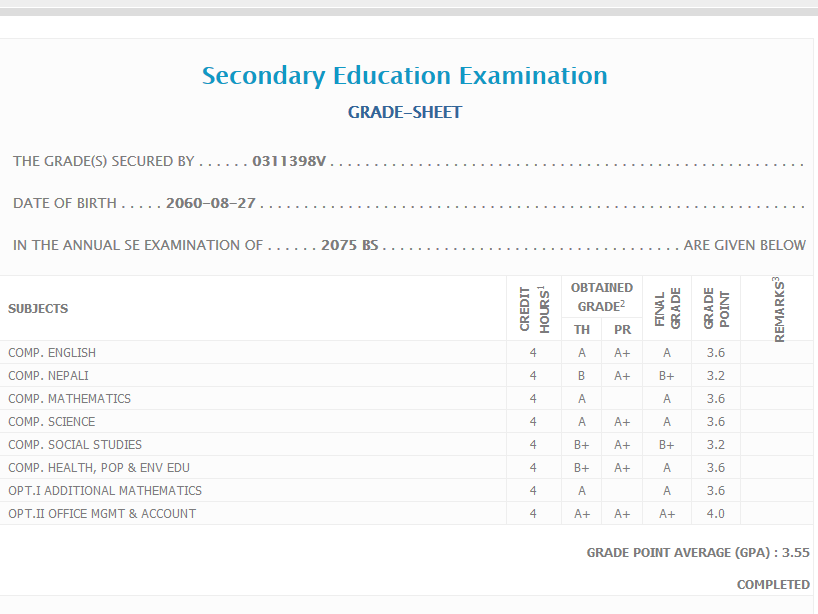Click COMP. HEALTH, POP & ENV EDU
The height and width of the screenshot is (614, 818).
click(x=99, y=468)
